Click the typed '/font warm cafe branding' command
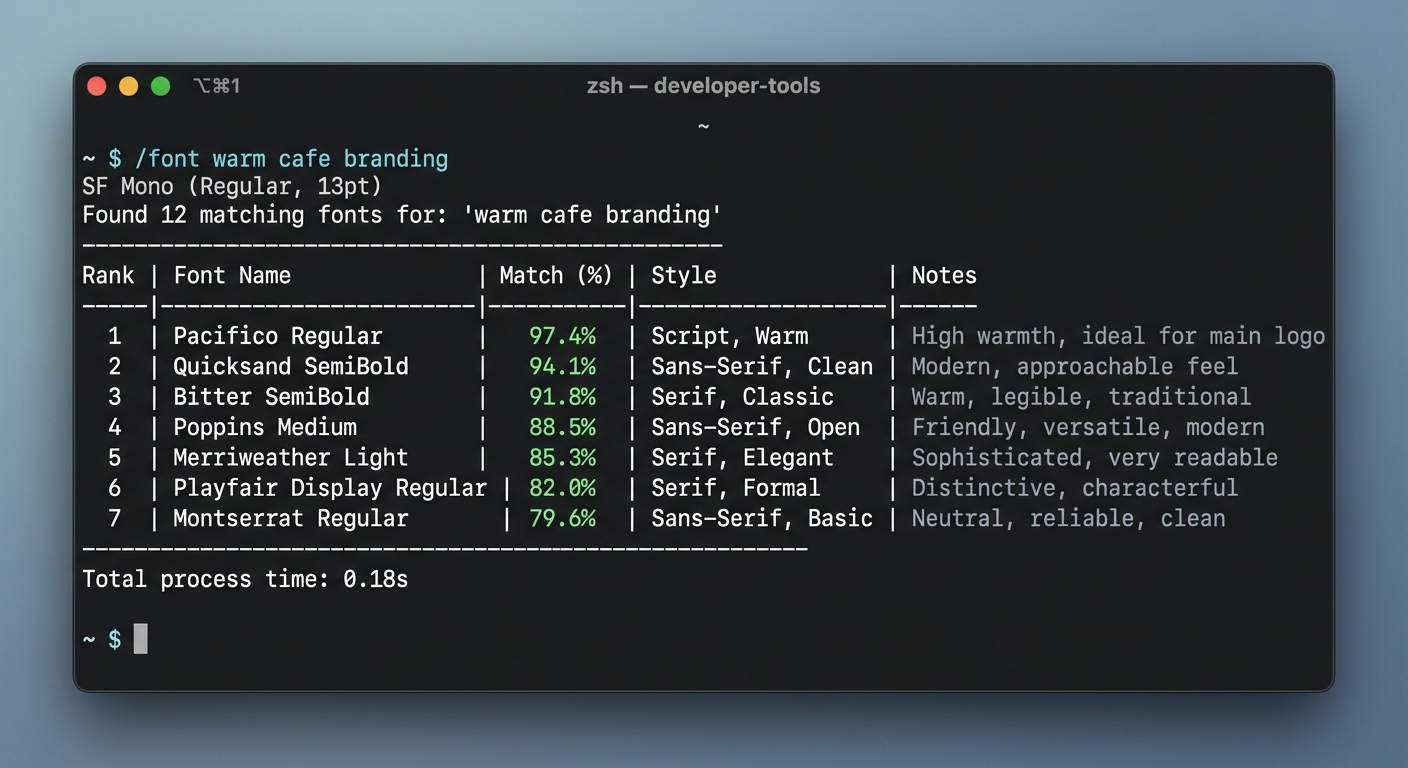 click(291, 159)
